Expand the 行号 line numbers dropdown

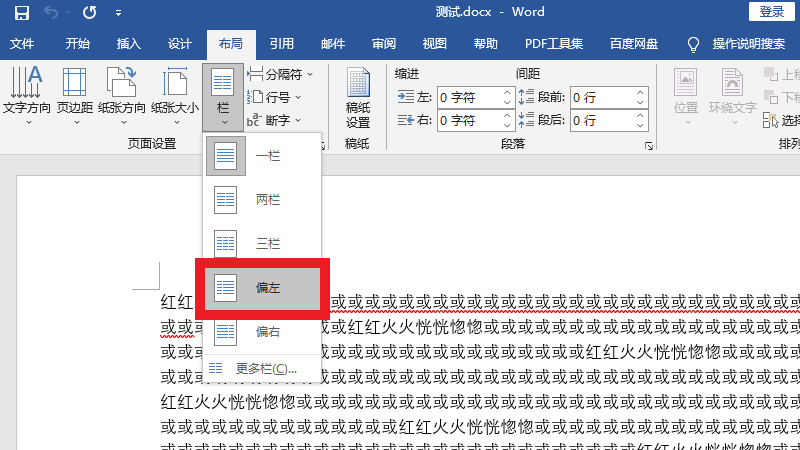click(x=275, y=97)
